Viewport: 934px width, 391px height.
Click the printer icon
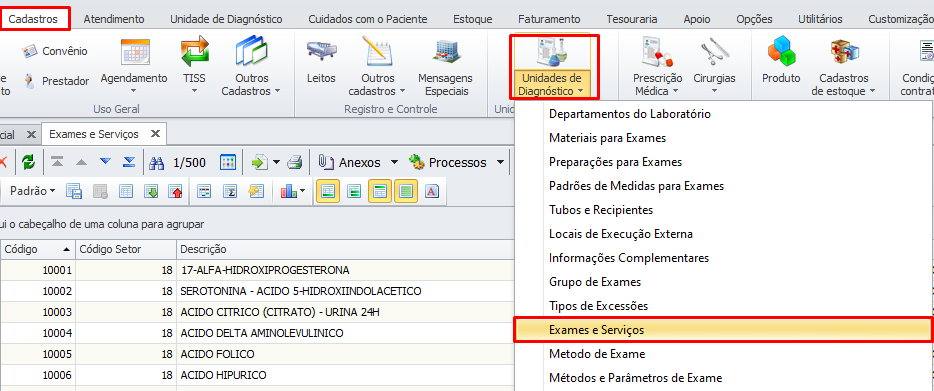coord(296,162)
